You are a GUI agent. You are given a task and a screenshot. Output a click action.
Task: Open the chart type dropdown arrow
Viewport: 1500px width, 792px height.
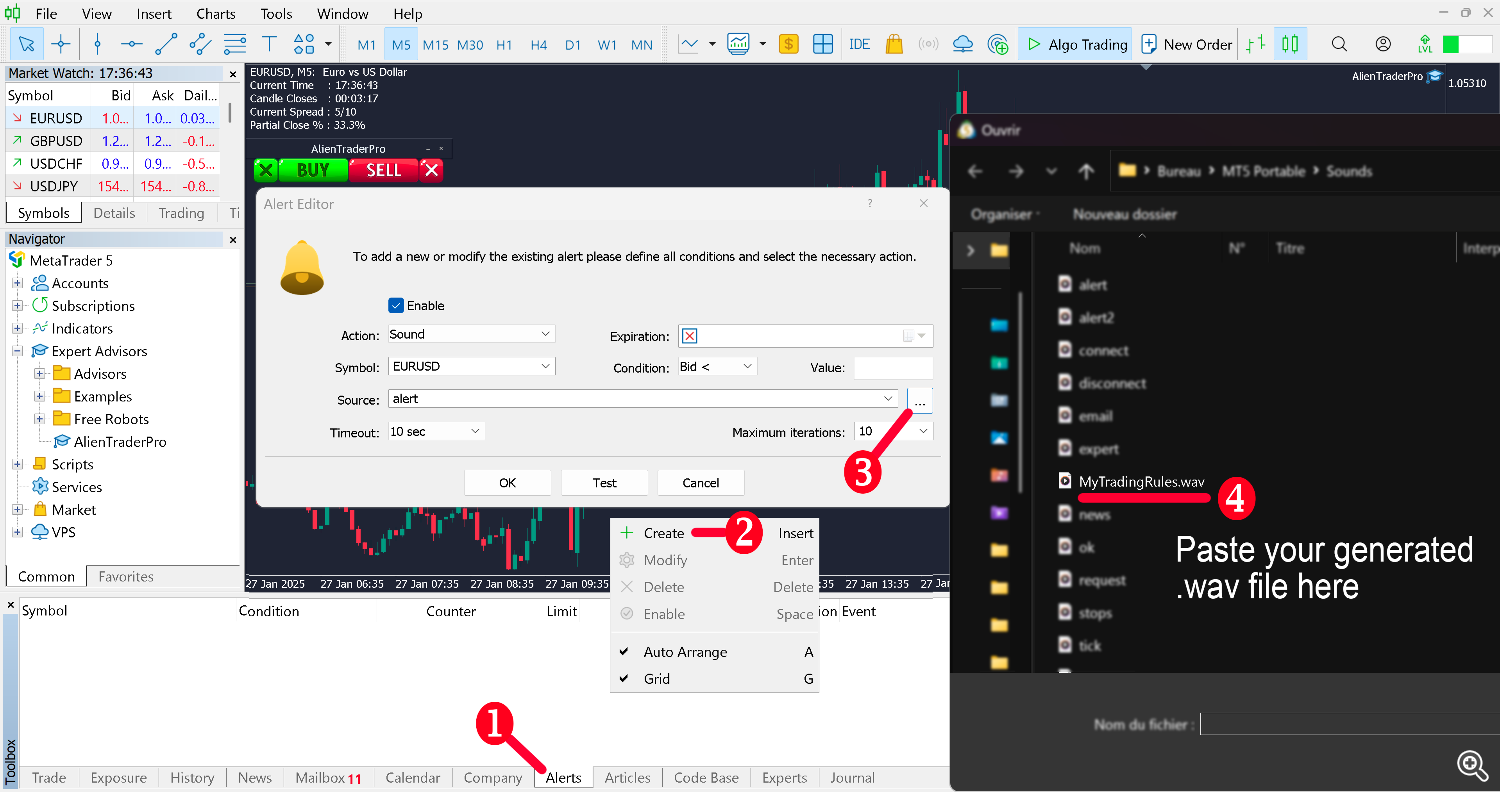point(712,44)
